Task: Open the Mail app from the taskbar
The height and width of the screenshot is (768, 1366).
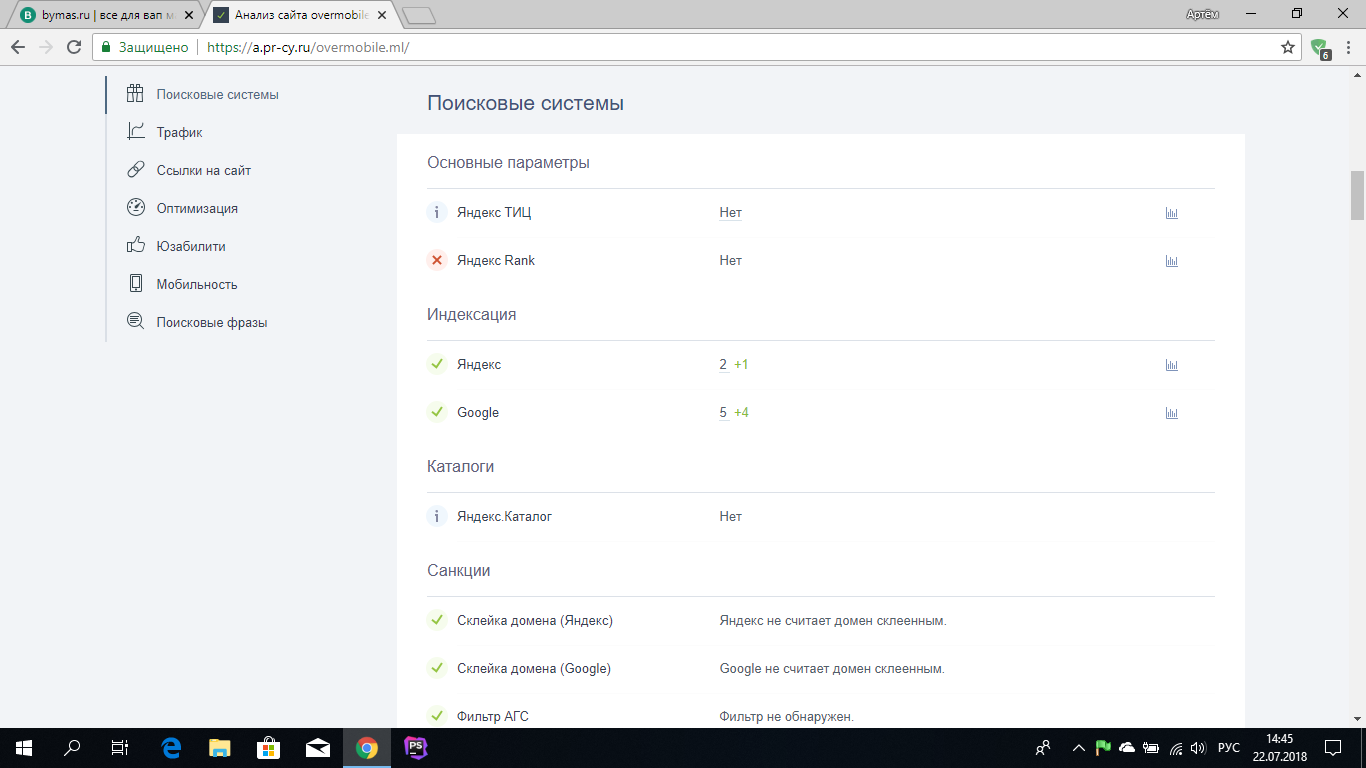Action: coord(318,747)
